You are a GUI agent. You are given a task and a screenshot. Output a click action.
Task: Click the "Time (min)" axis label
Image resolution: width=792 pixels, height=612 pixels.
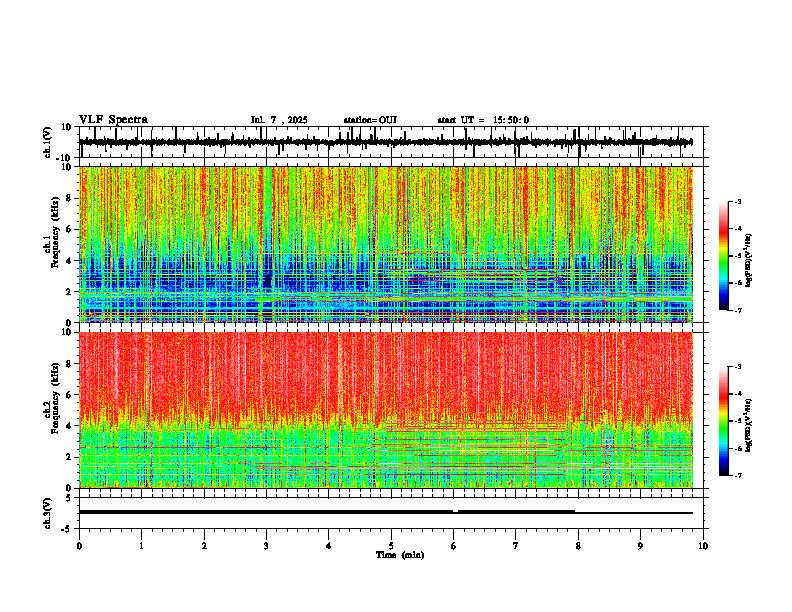point(400,555)
